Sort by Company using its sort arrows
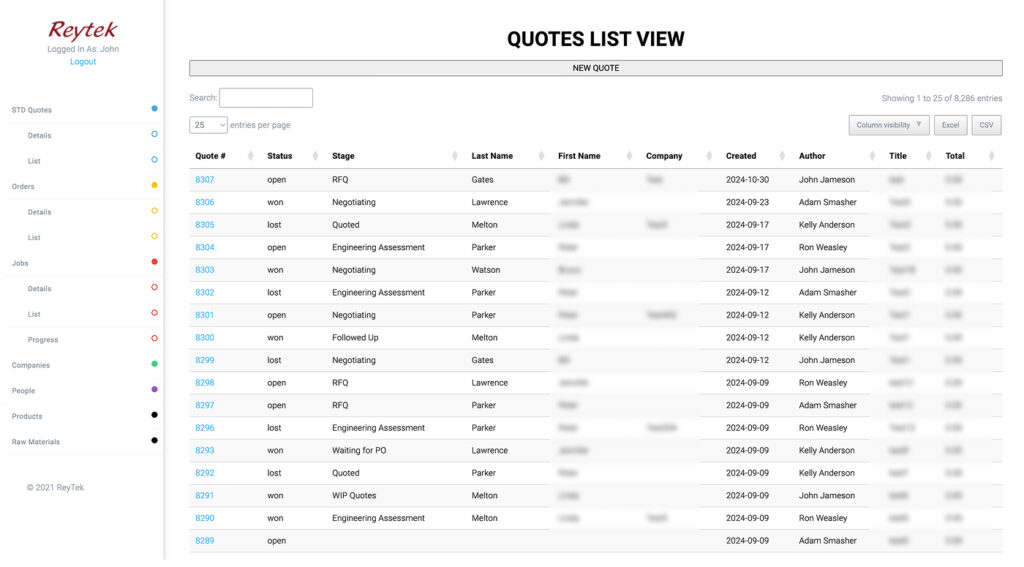Viewport: 1024px width, 567px height. [x=709, y=155]
